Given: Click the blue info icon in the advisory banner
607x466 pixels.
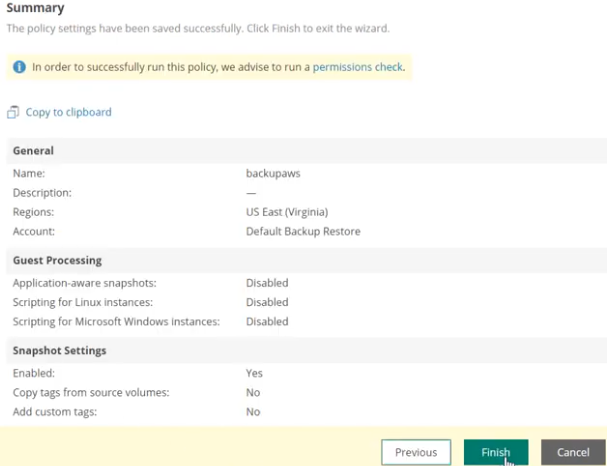Looking at the screenshot, I should tap(19, 67).
